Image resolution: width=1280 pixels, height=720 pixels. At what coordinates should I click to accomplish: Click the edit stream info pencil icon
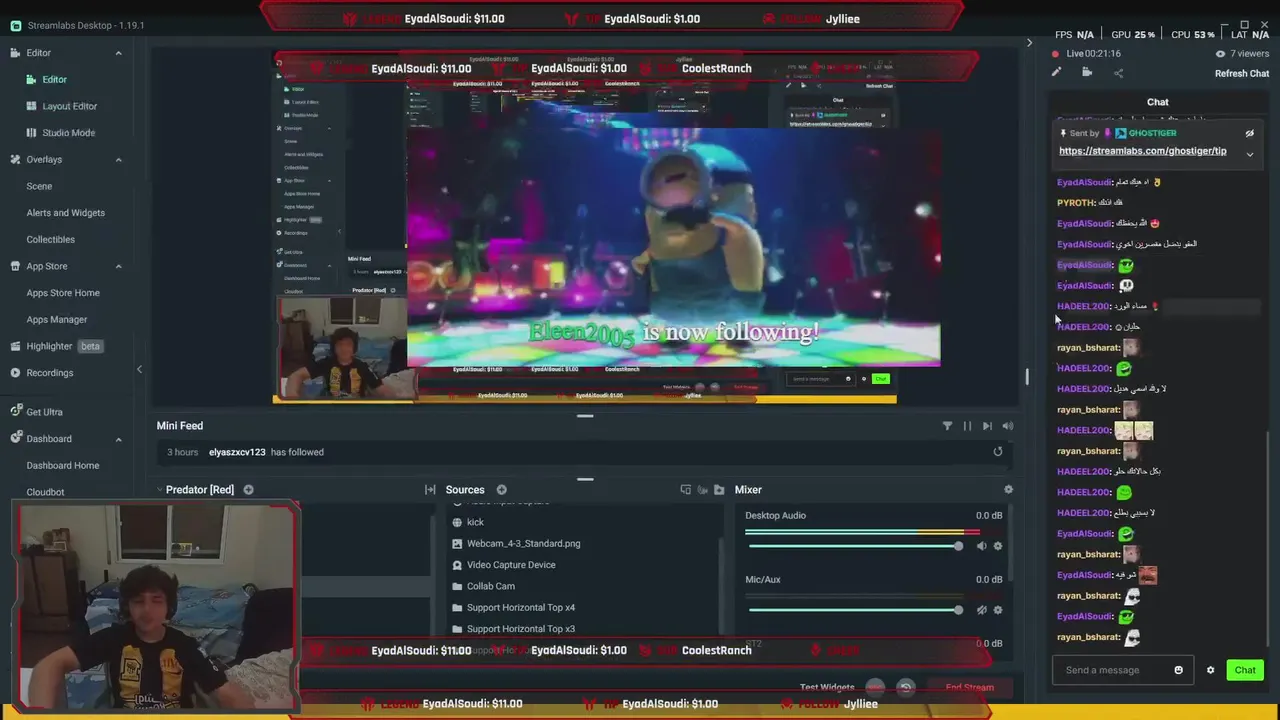(x=1056, y=72)
